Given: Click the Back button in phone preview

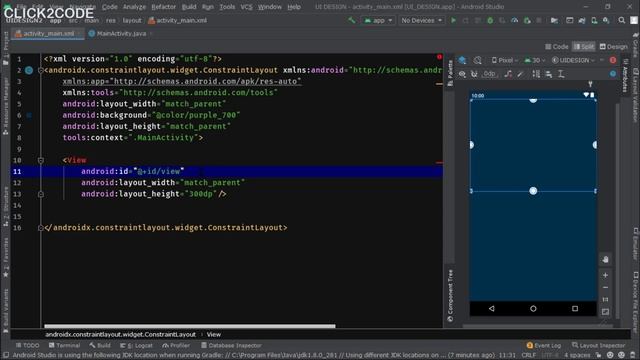Looking at the screenshot, I should tap(491, 309).
